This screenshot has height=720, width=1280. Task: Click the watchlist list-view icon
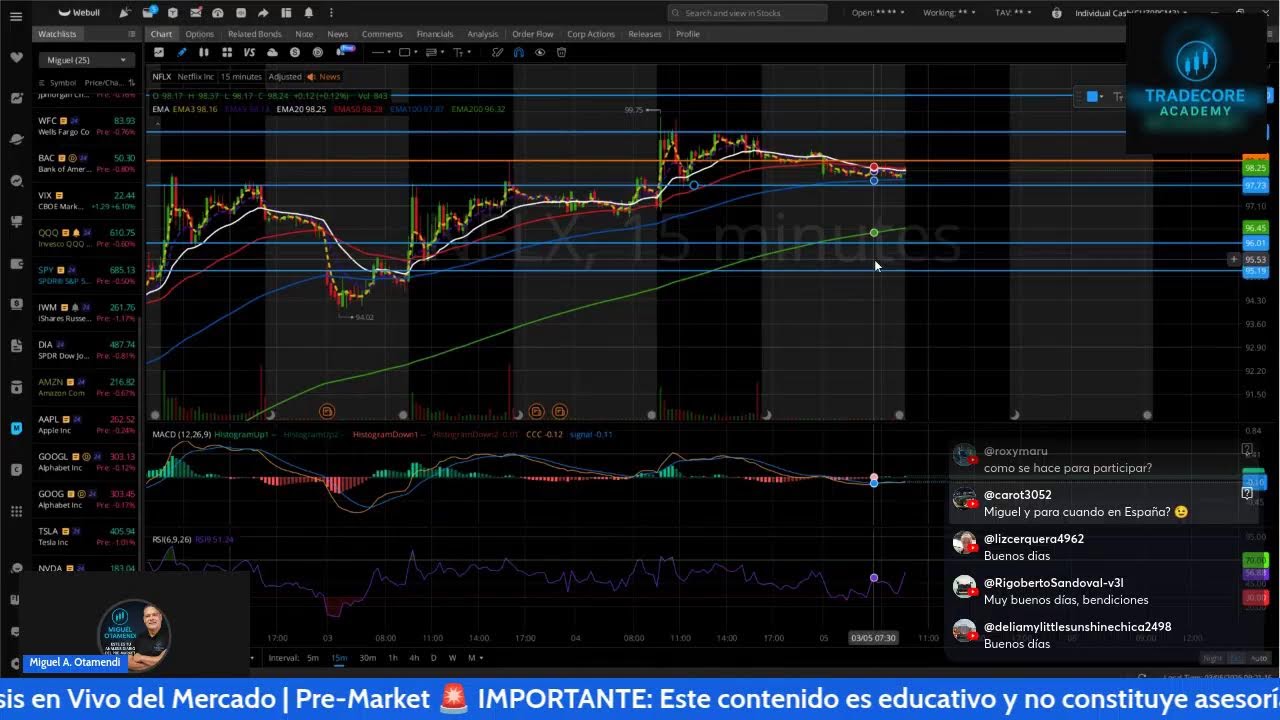click(132, 34)
